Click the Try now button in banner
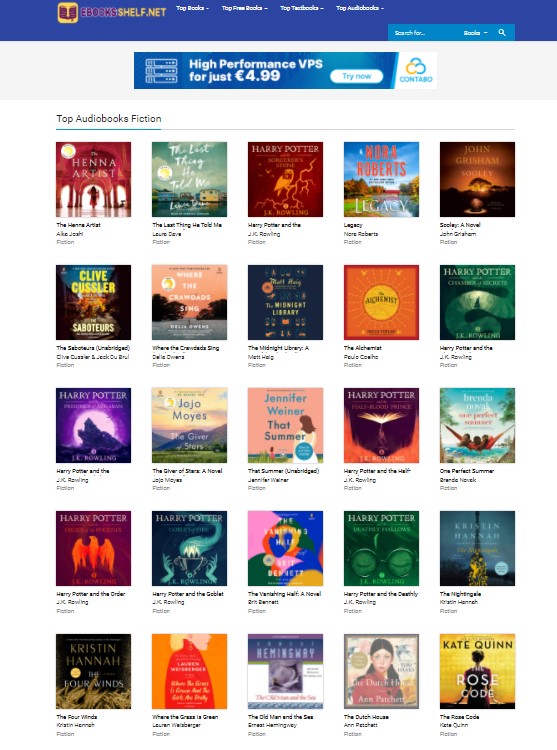Image resolution: width=557 pixels, height=750 pixels. 357,76
